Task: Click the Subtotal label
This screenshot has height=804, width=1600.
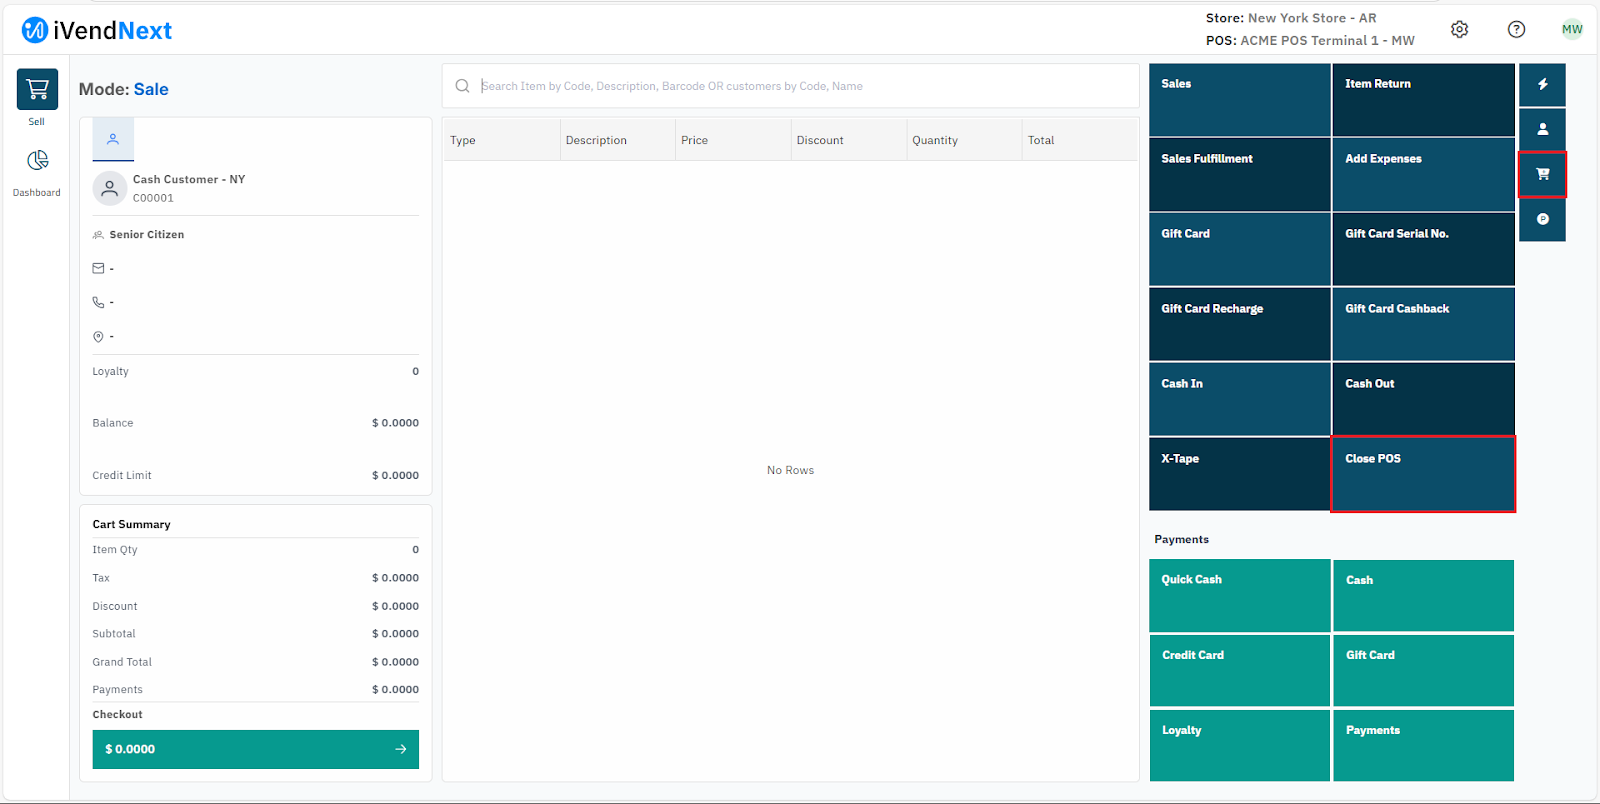Action: coord(114,634)
